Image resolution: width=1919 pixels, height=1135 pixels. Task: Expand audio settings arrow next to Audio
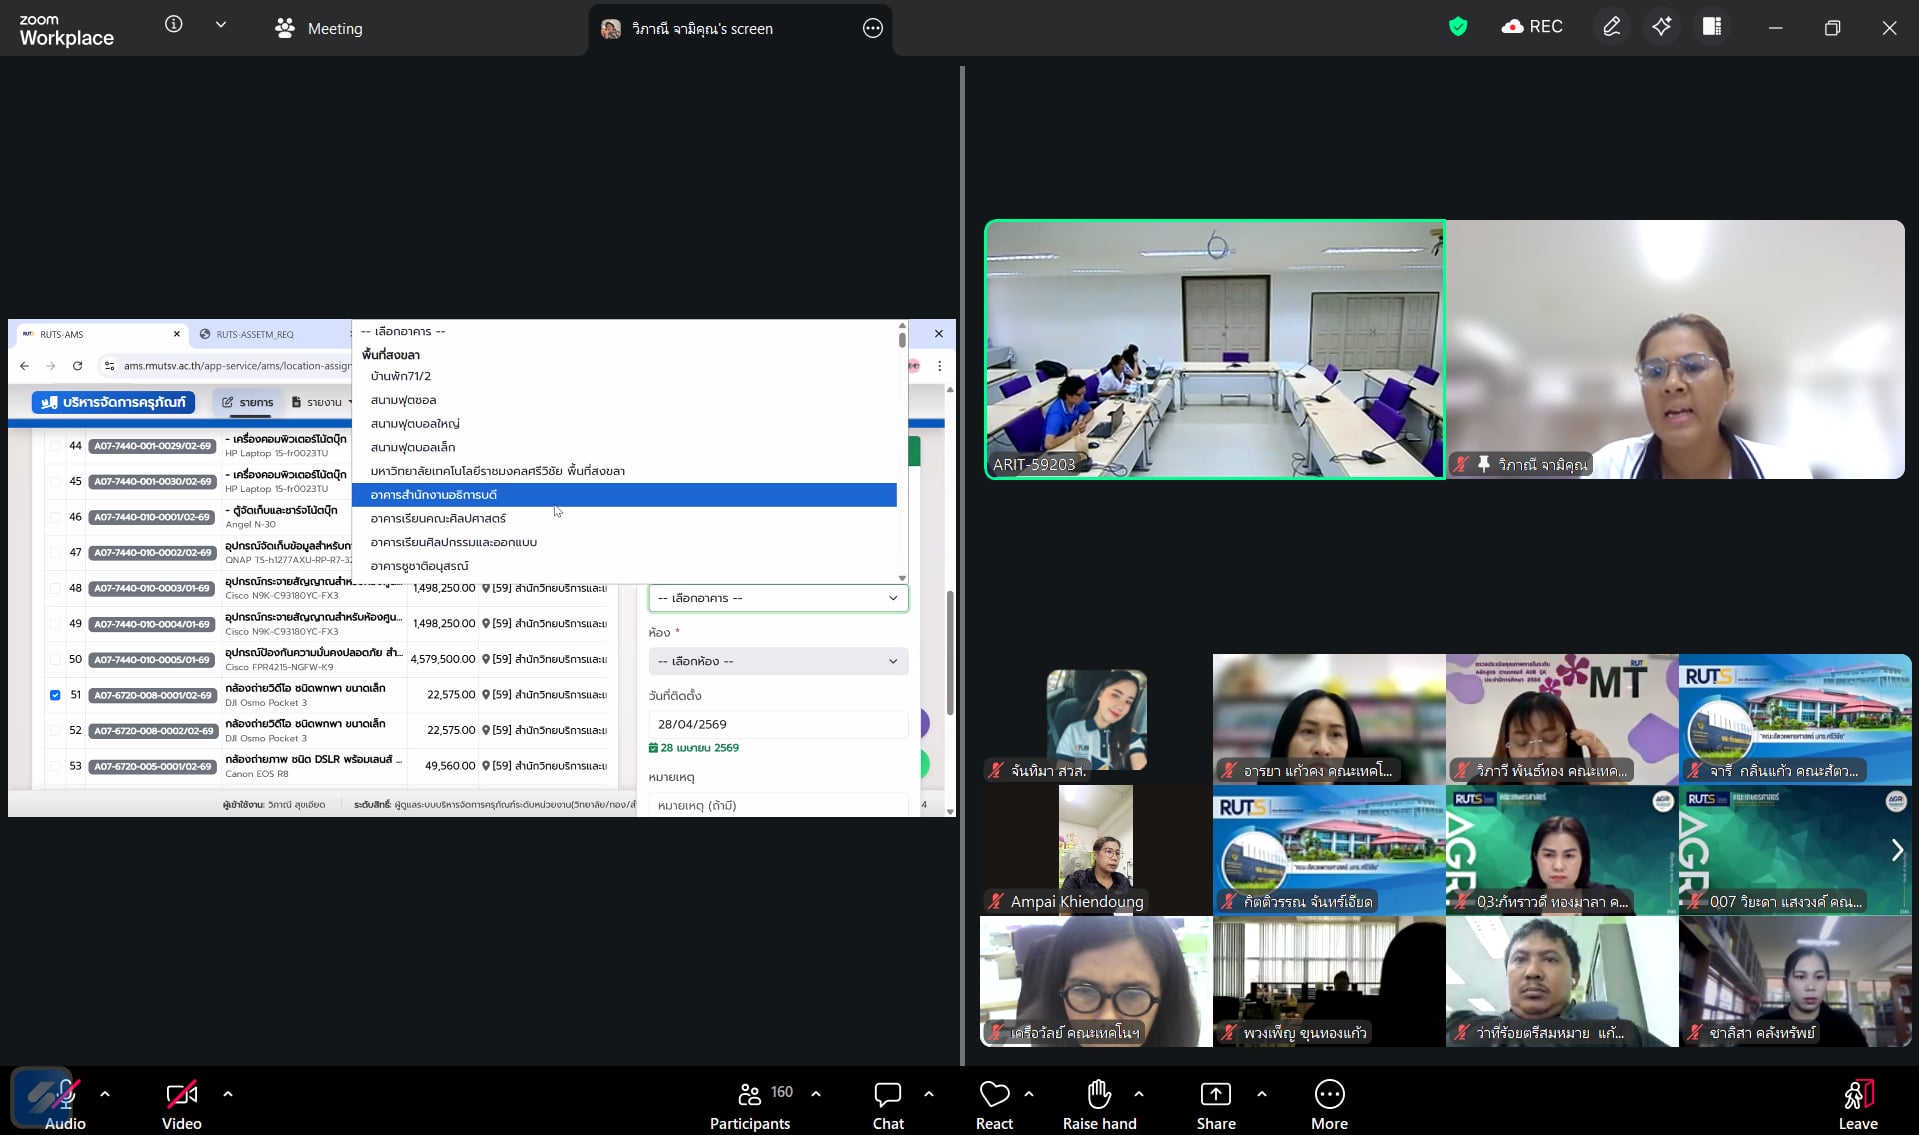[x=105, y=1094]
